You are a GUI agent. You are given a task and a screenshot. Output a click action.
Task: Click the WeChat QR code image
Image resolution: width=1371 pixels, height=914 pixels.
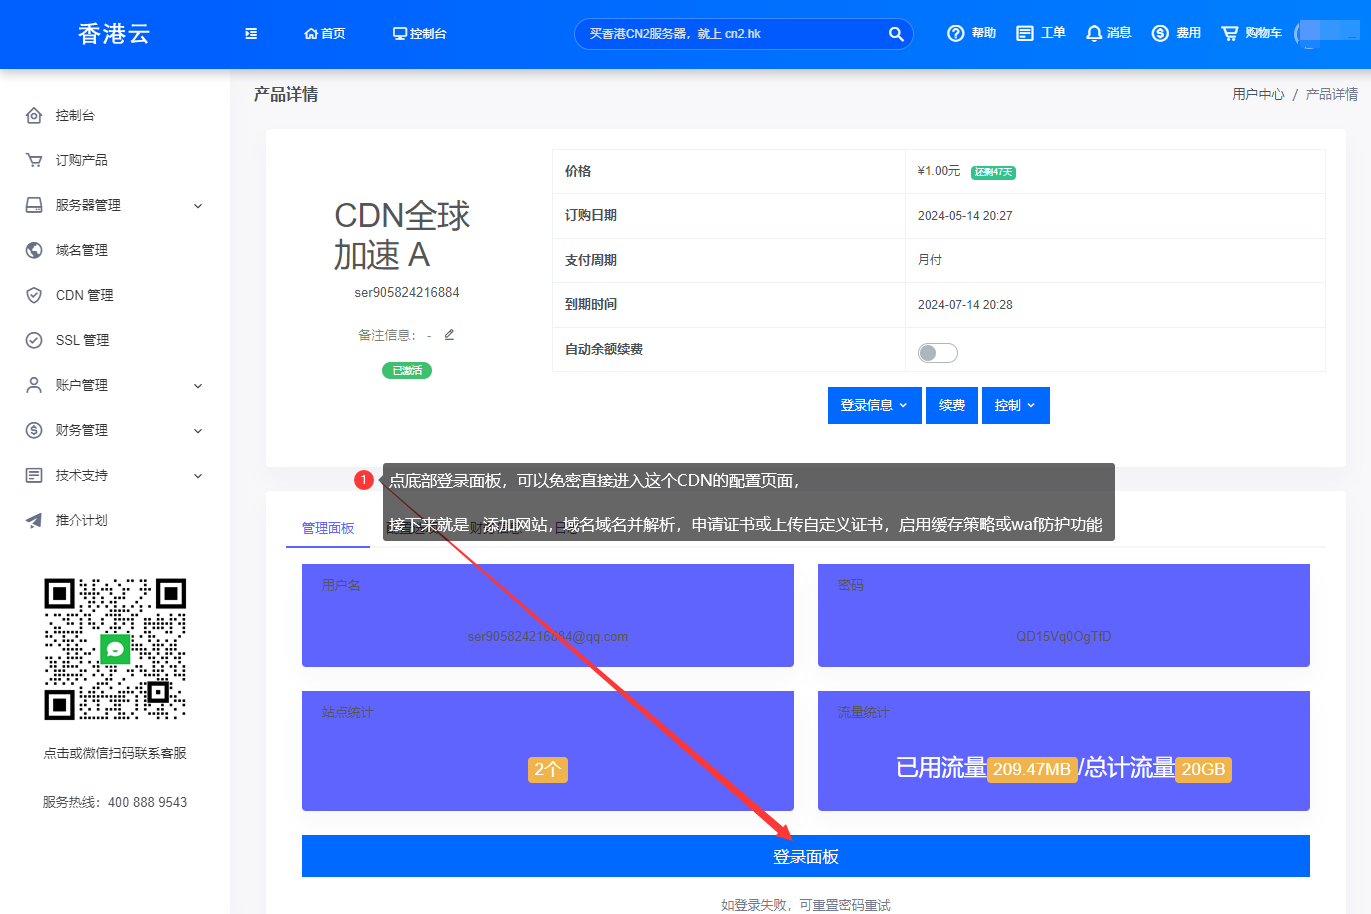pos(115,649)
